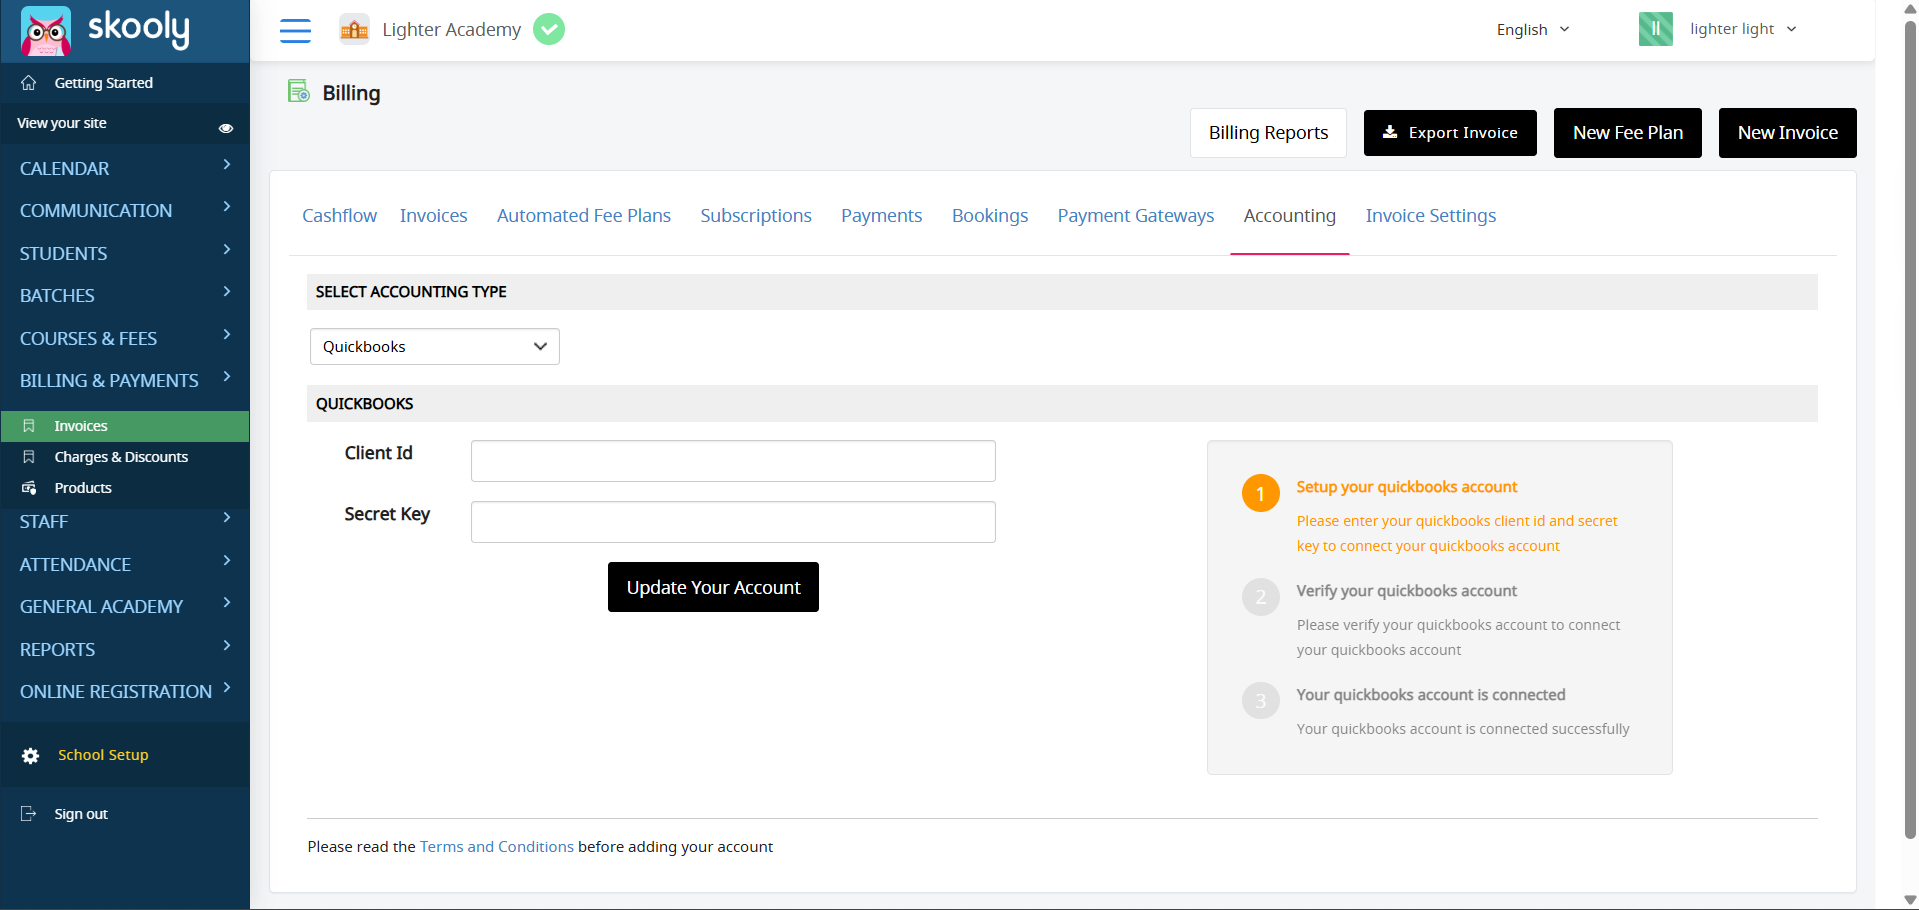Image resolution: width=1919 pixels, height=910 pixels.
Task: Collapse the BILLING & PAYMENTS section
Action: 125,380
